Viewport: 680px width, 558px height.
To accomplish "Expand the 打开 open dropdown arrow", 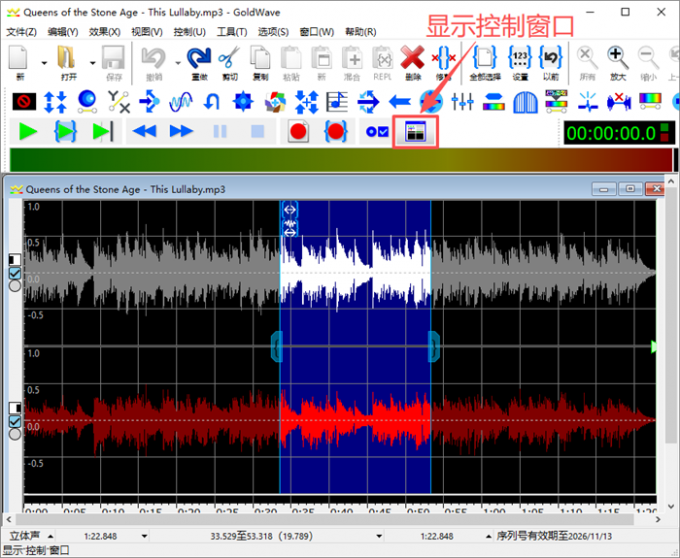I will (92, 63).
